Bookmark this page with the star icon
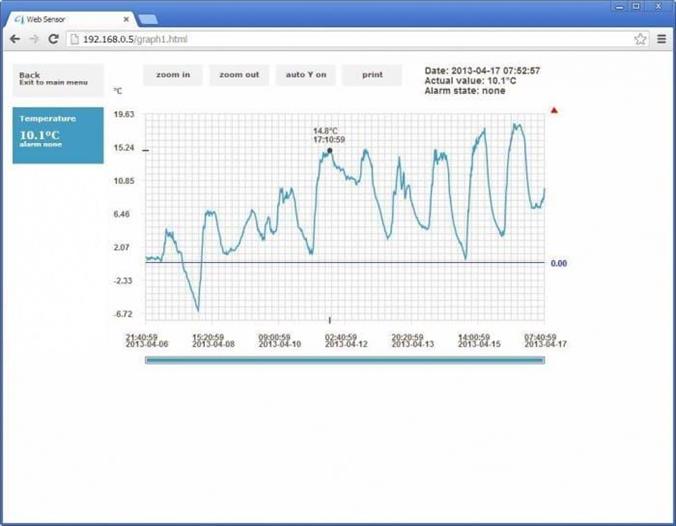 (x=640, y=39)
